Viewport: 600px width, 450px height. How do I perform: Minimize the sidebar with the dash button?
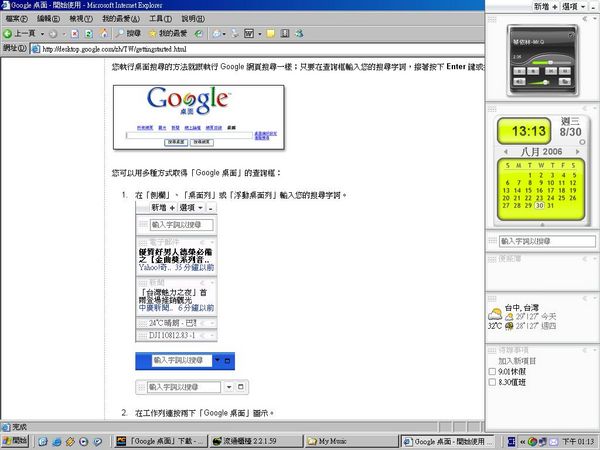[593, 7]
